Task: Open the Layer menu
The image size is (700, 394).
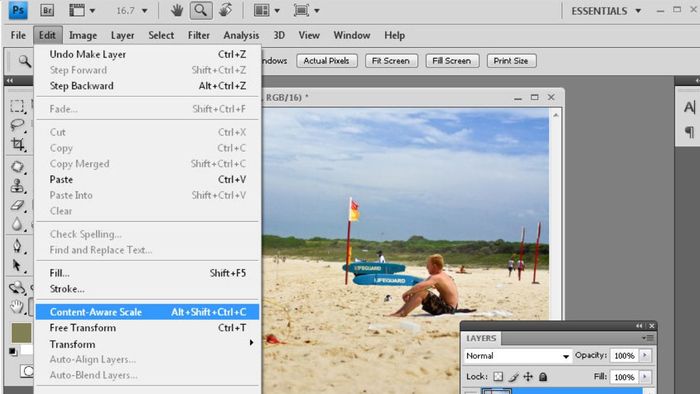Action: (122, 35)
